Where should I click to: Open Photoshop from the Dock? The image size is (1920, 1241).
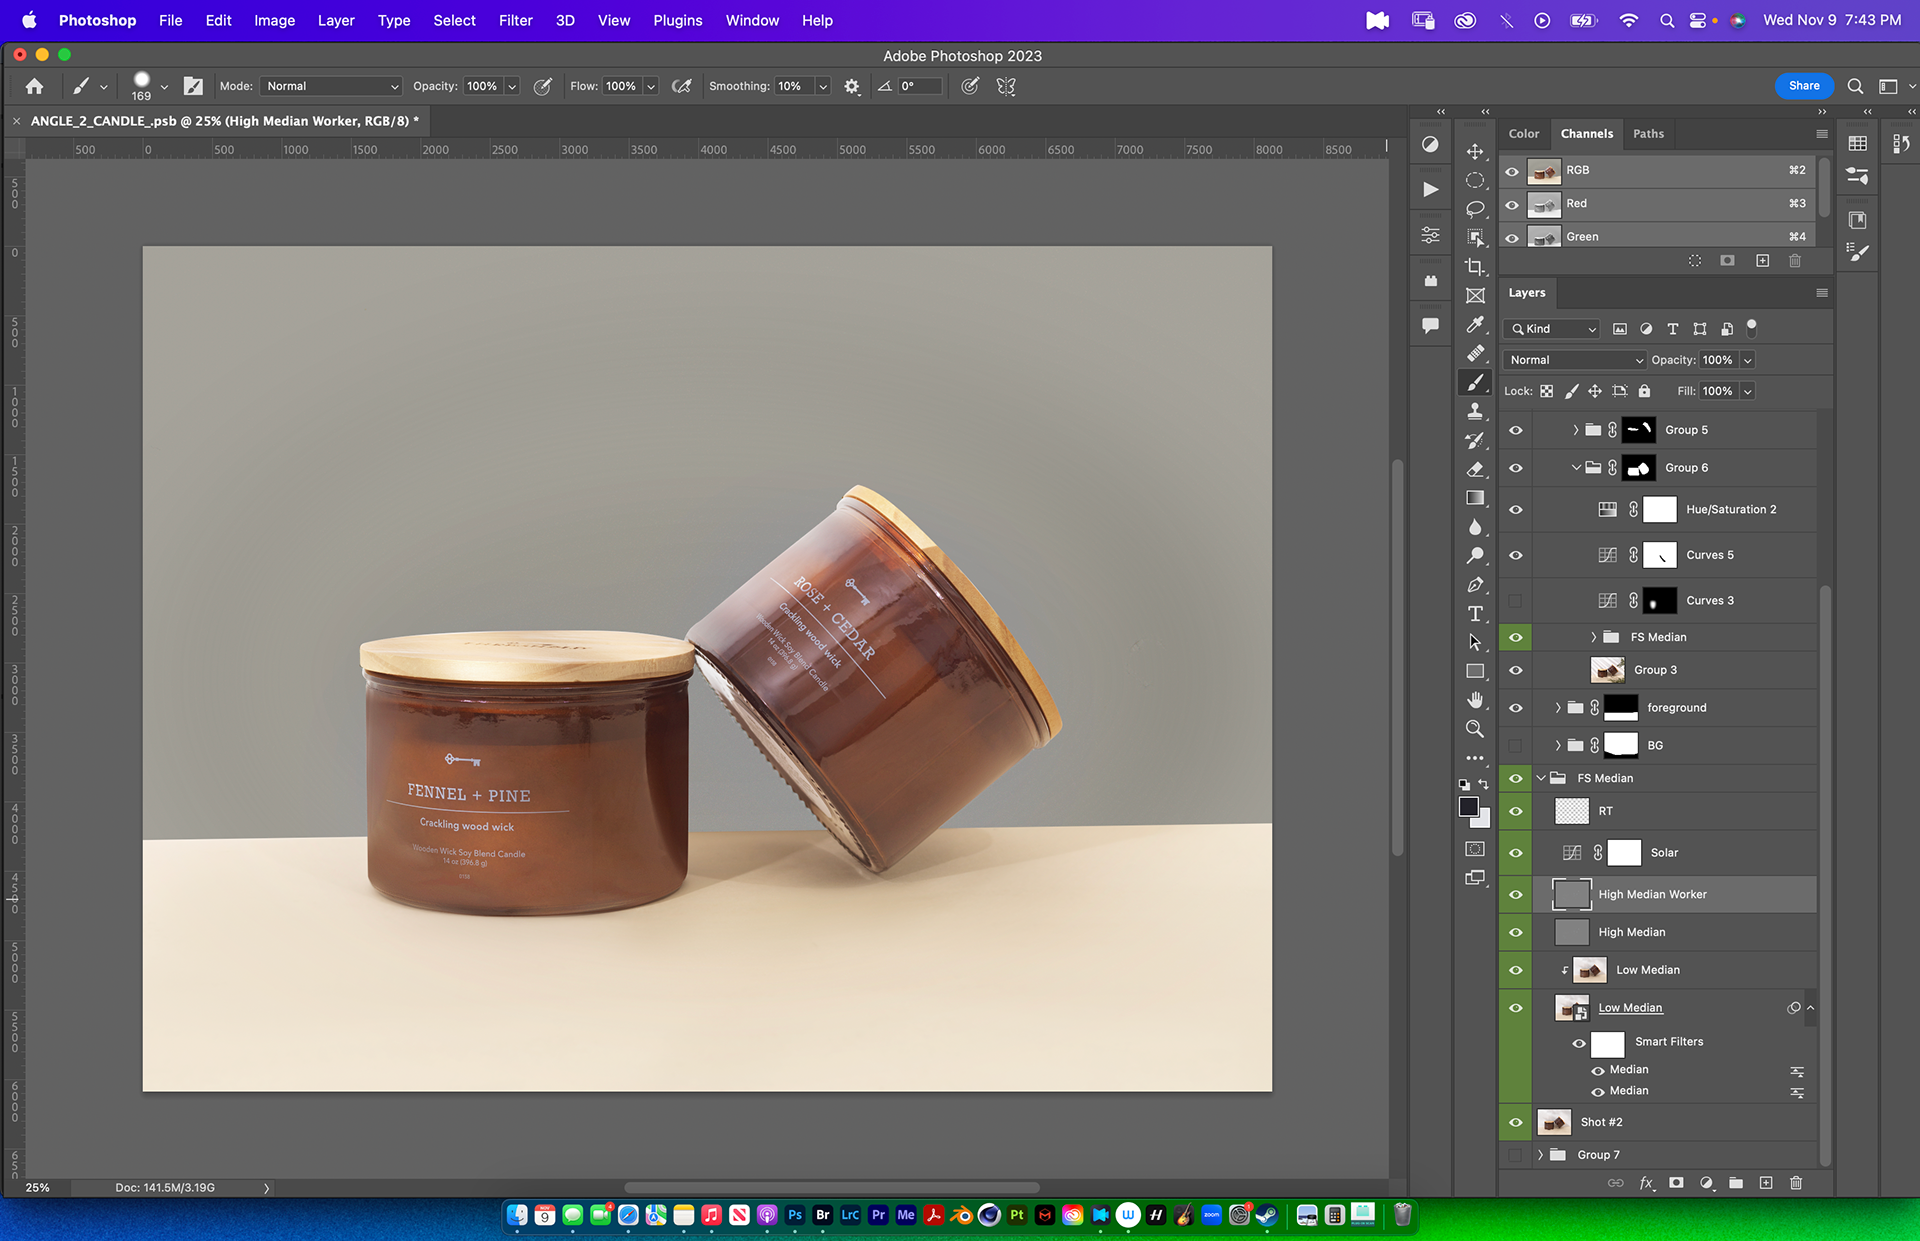click(x=795, y=1215)
